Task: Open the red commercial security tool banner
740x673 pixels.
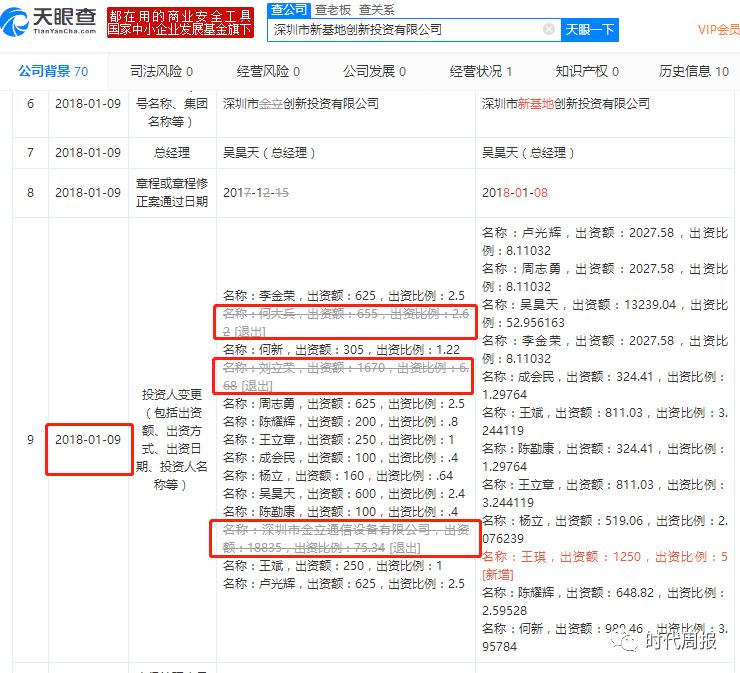Action: click(x=180, y=22)
